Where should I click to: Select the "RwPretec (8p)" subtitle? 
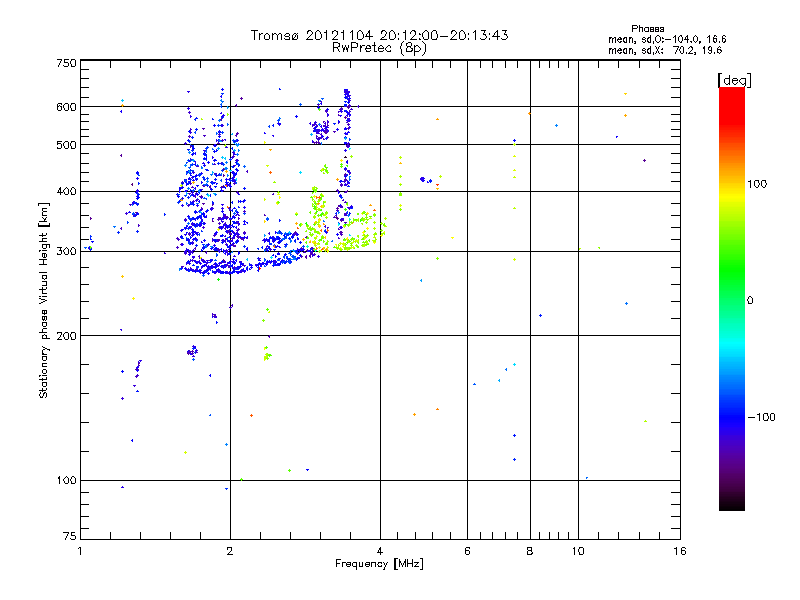click(x=379, y=48)
